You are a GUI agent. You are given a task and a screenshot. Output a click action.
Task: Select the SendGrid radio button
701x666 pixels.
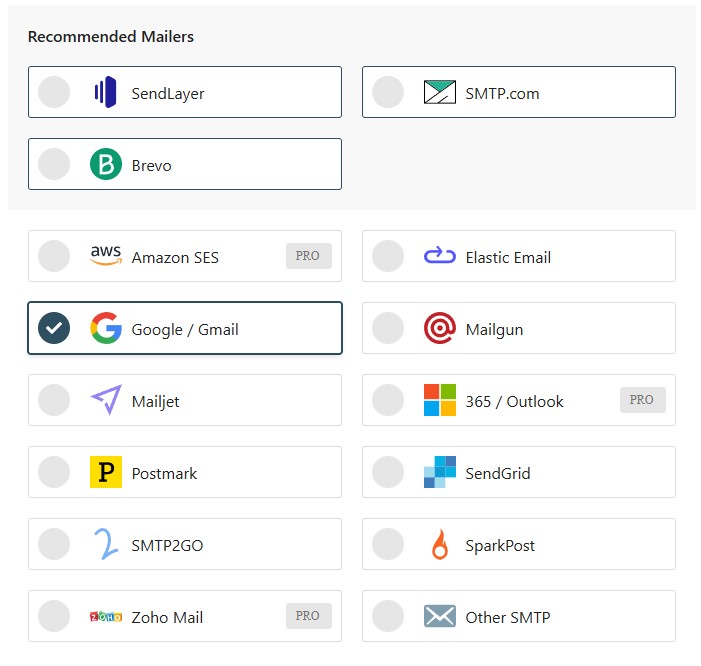(x=388, y=472)
